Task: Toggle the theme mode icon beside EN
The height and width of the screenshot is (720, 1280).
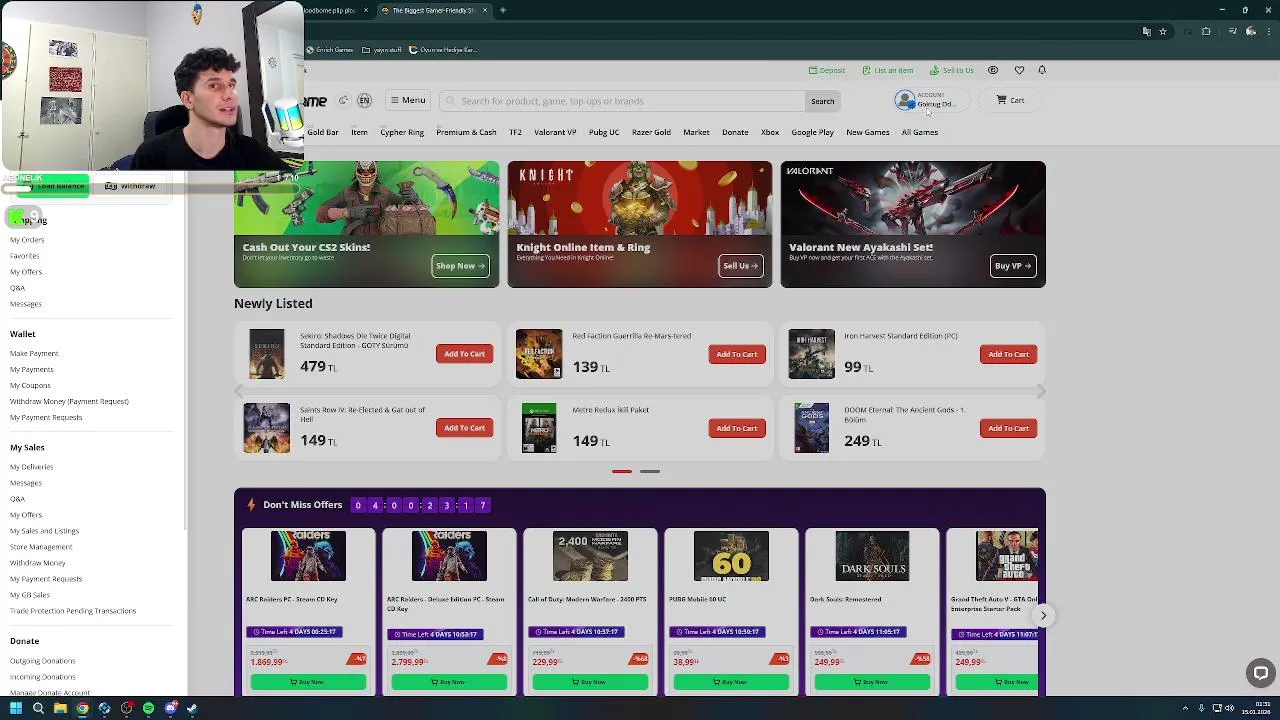Action: 343,100
